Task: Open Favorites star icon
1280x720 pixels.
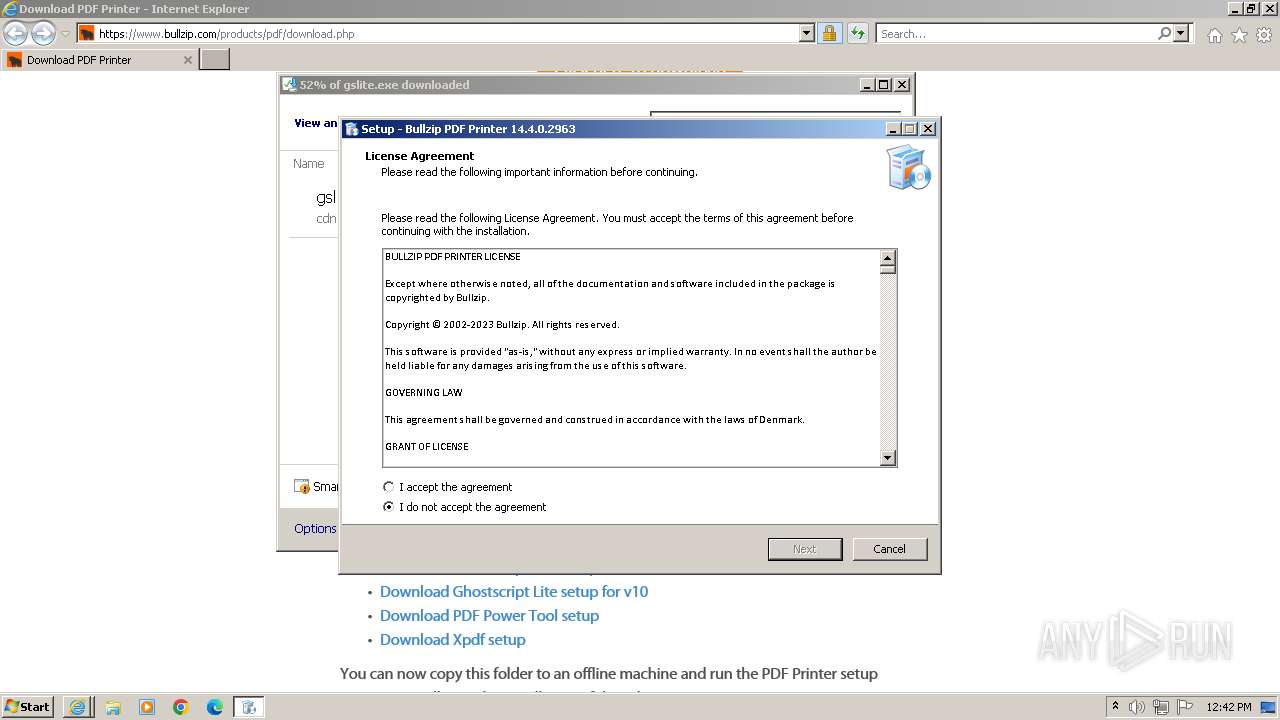Action: pyautogui.click(x=1239, y=35)
